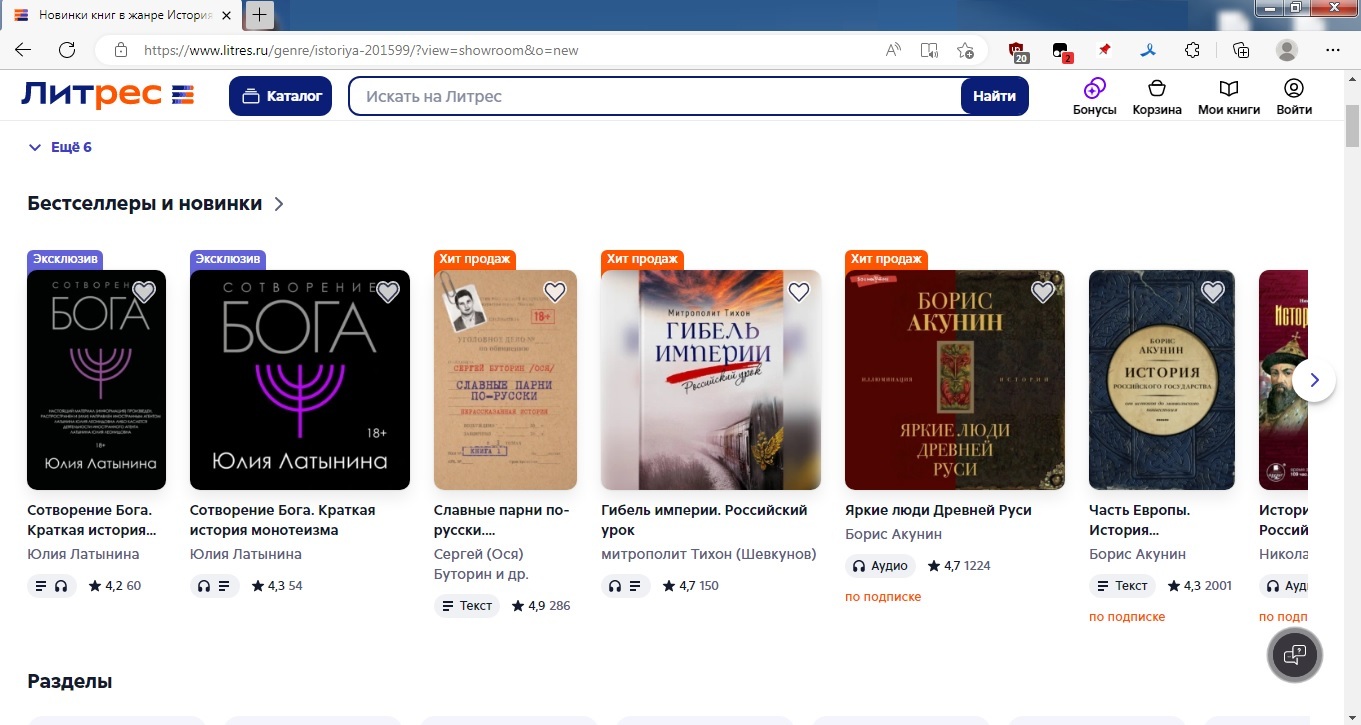Viewport: 1361px width, 725px height.
Task: Open Бестселлеры и новинки section link
Action: coord(155,204)
